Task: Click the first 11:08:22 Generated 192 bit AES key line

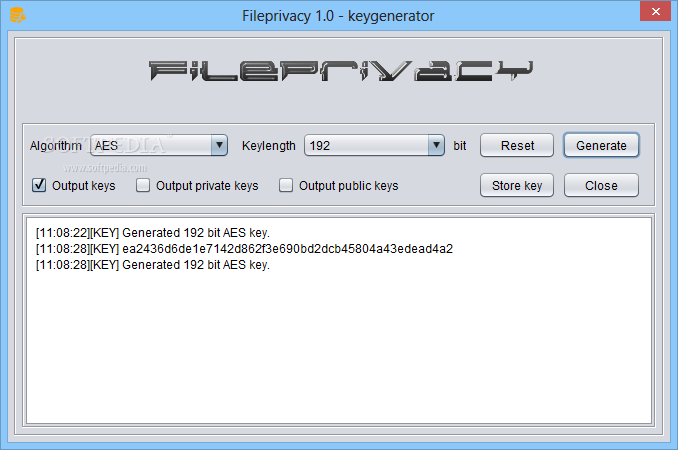Action: [x=153, y=233]
